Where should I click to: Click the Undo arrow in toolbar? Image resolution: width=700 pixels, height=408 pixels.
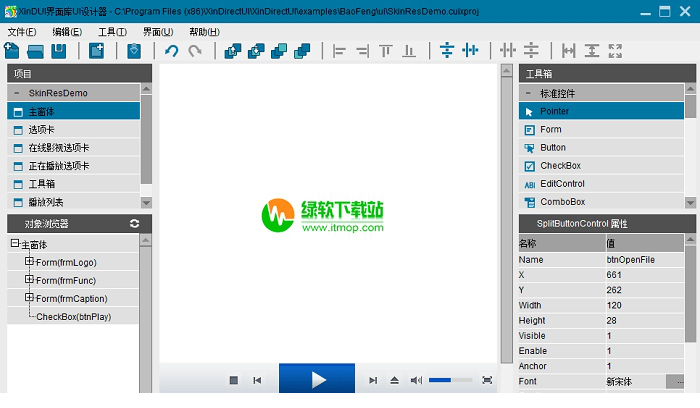(x=172, y=51)
